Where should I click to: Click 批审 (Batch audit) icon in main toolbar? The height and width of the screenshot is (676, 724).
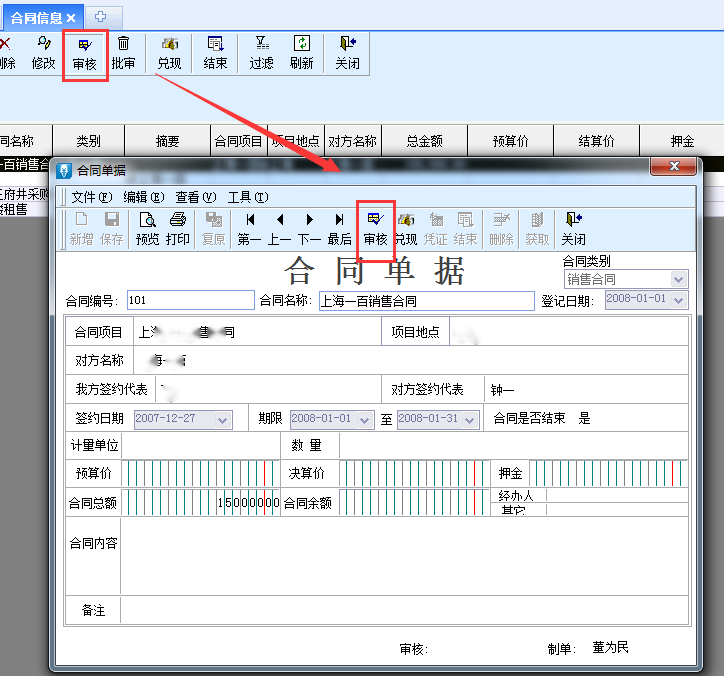tap(123, 52)
